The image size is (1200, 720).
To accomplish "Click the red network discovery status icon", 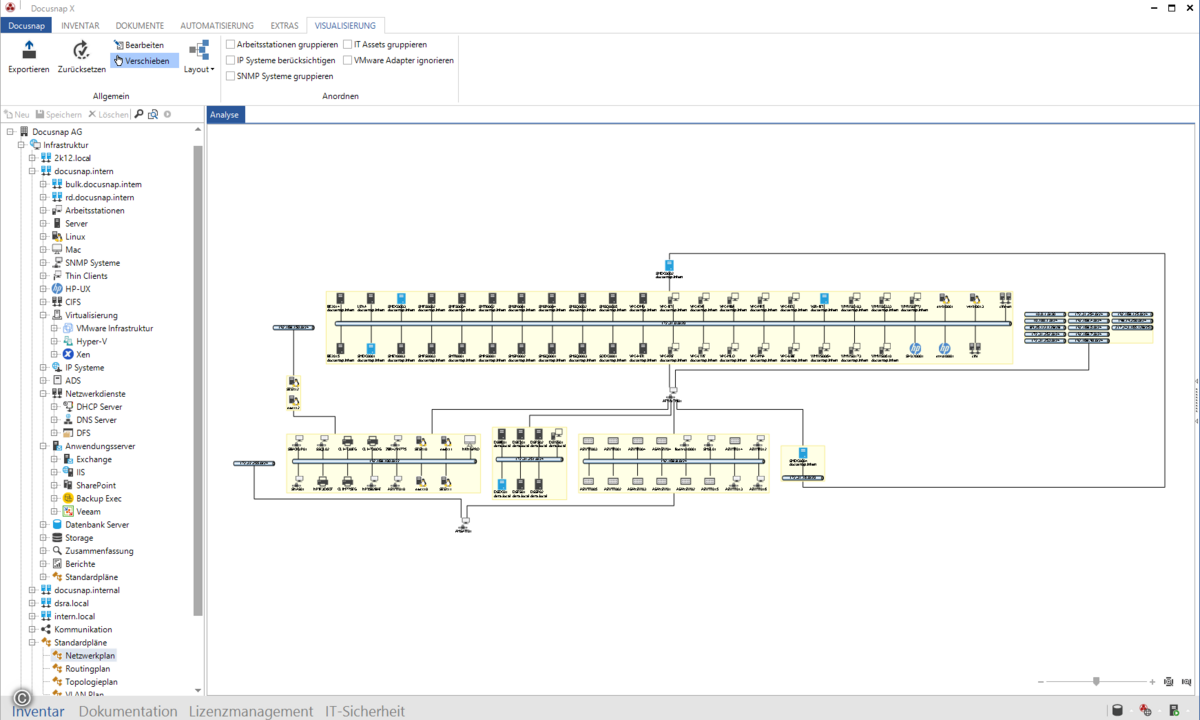I will (1146, 711).
